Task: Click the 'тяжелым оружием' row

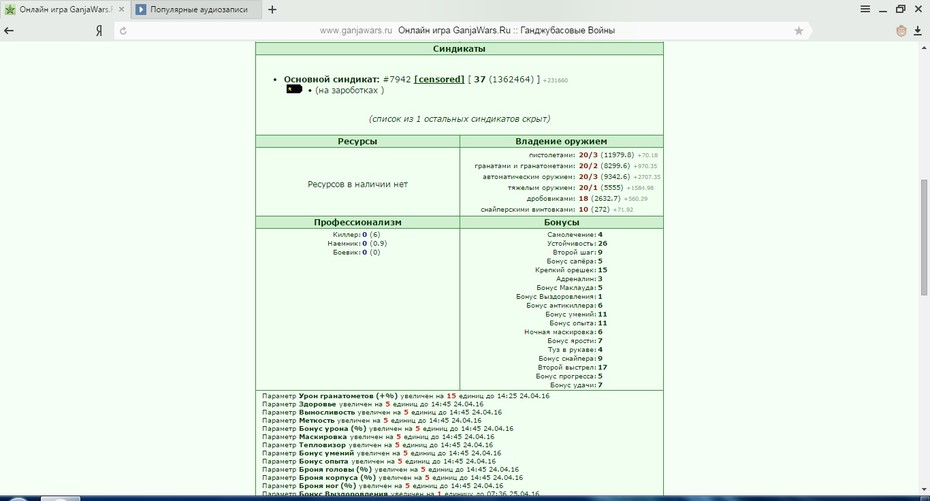Action: 580,187
